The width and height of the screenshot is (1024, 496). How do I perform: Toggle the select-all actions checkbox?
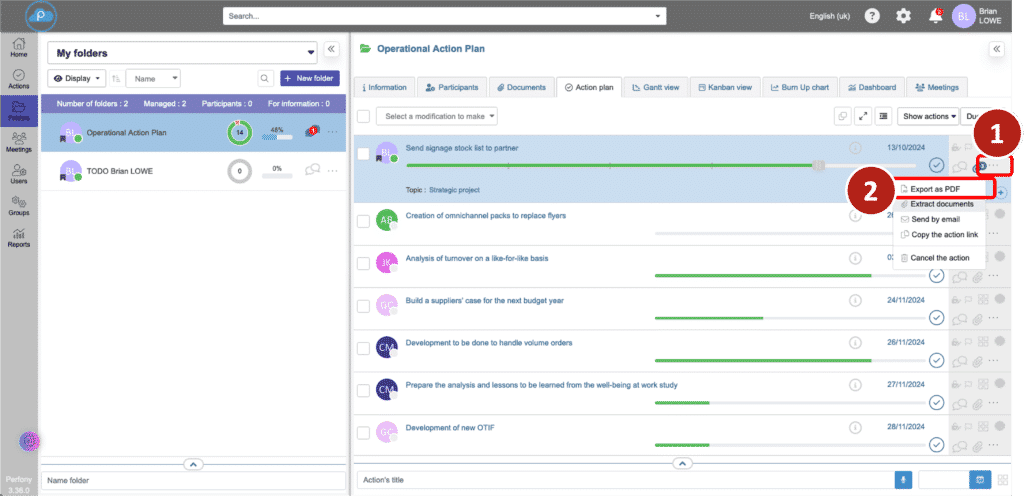pos(364,116)
